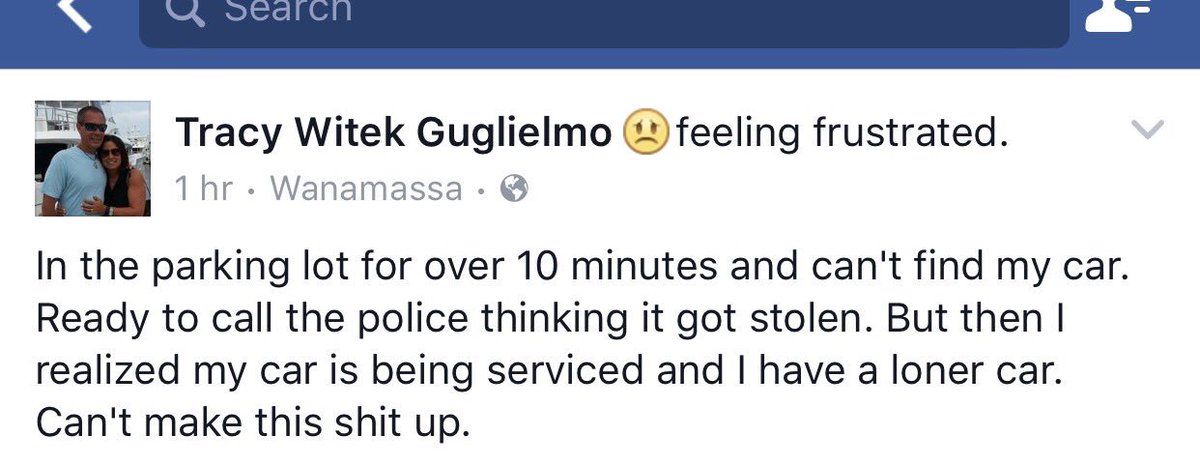The height and width of the screenshot is (465, 1200).
Task: Click the globe public privacy icon
Action: (513, 189)
